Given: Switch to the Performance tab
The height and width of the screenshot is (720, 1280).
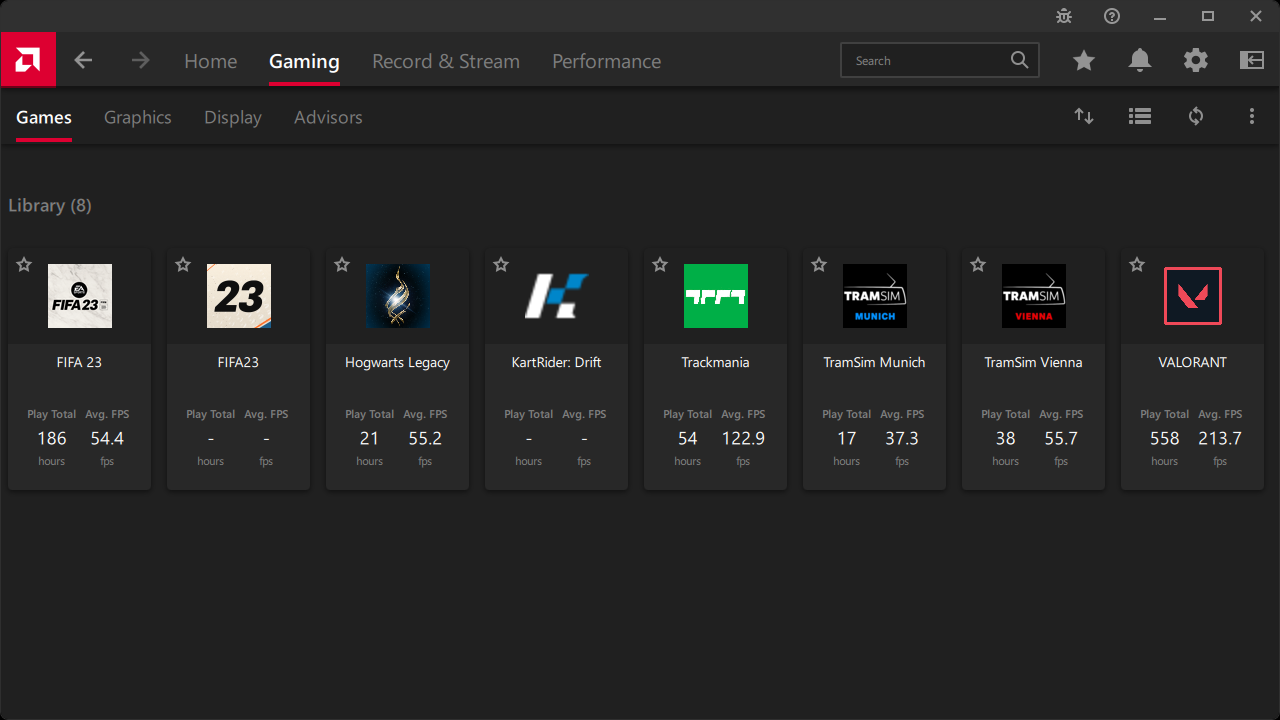Looking at the screenshot, I should (x=606, y=61).
